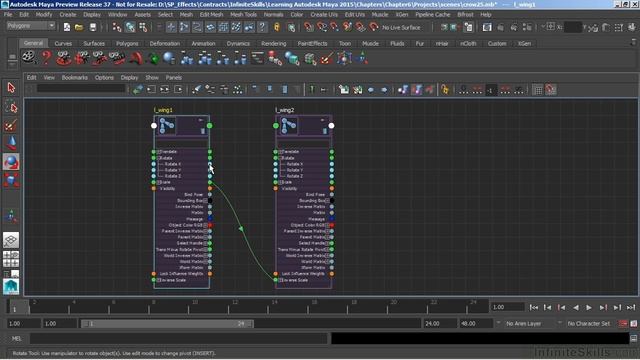
Task: Click the MEL command line input field
Action: tap(178, 338)
